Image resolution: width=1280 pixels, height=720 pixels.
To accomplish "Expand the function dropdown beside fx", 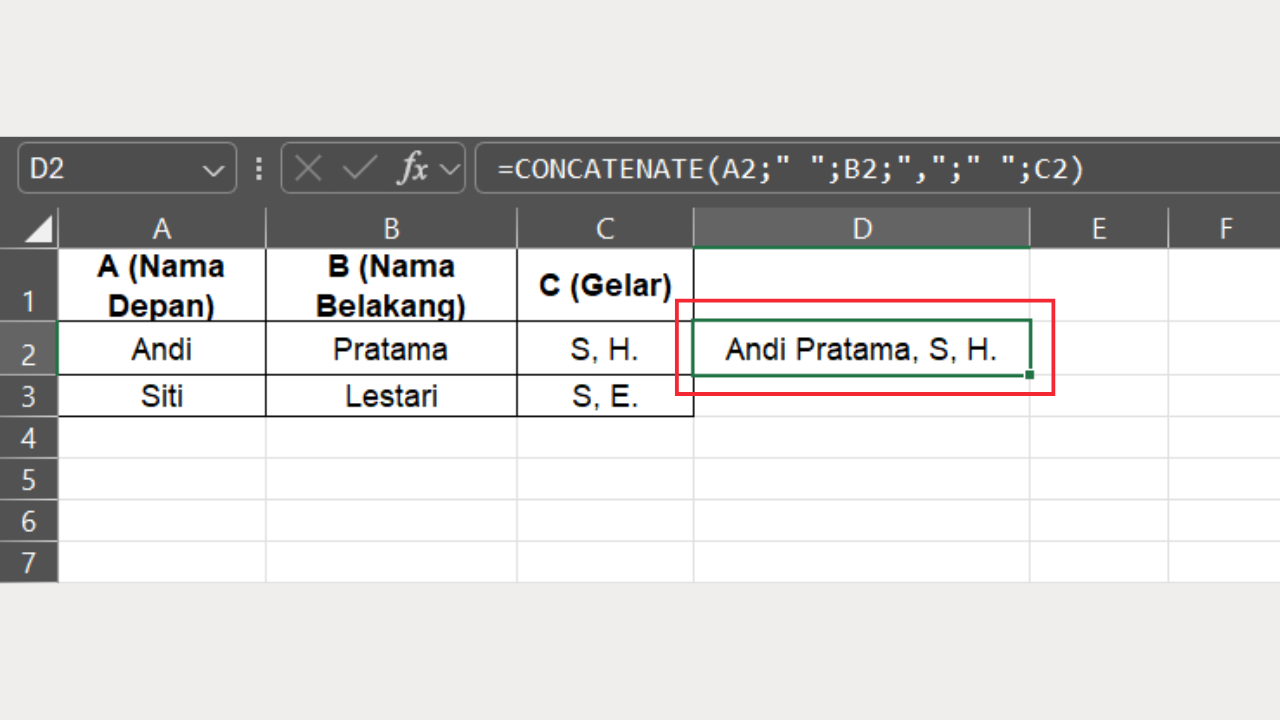I will click(x=451, y=170).
